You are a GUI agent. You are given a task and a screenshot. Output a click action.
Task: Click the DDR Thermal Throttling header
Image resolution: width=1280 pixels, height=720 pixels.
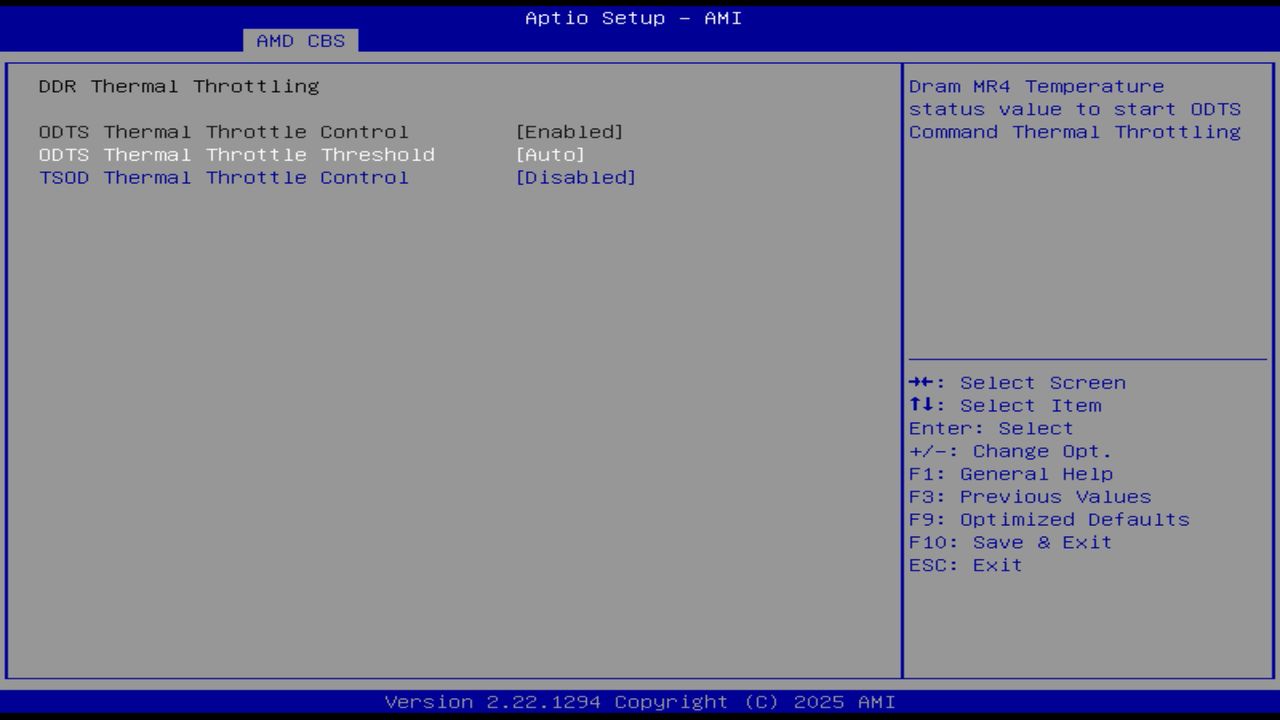pos(180,86)
